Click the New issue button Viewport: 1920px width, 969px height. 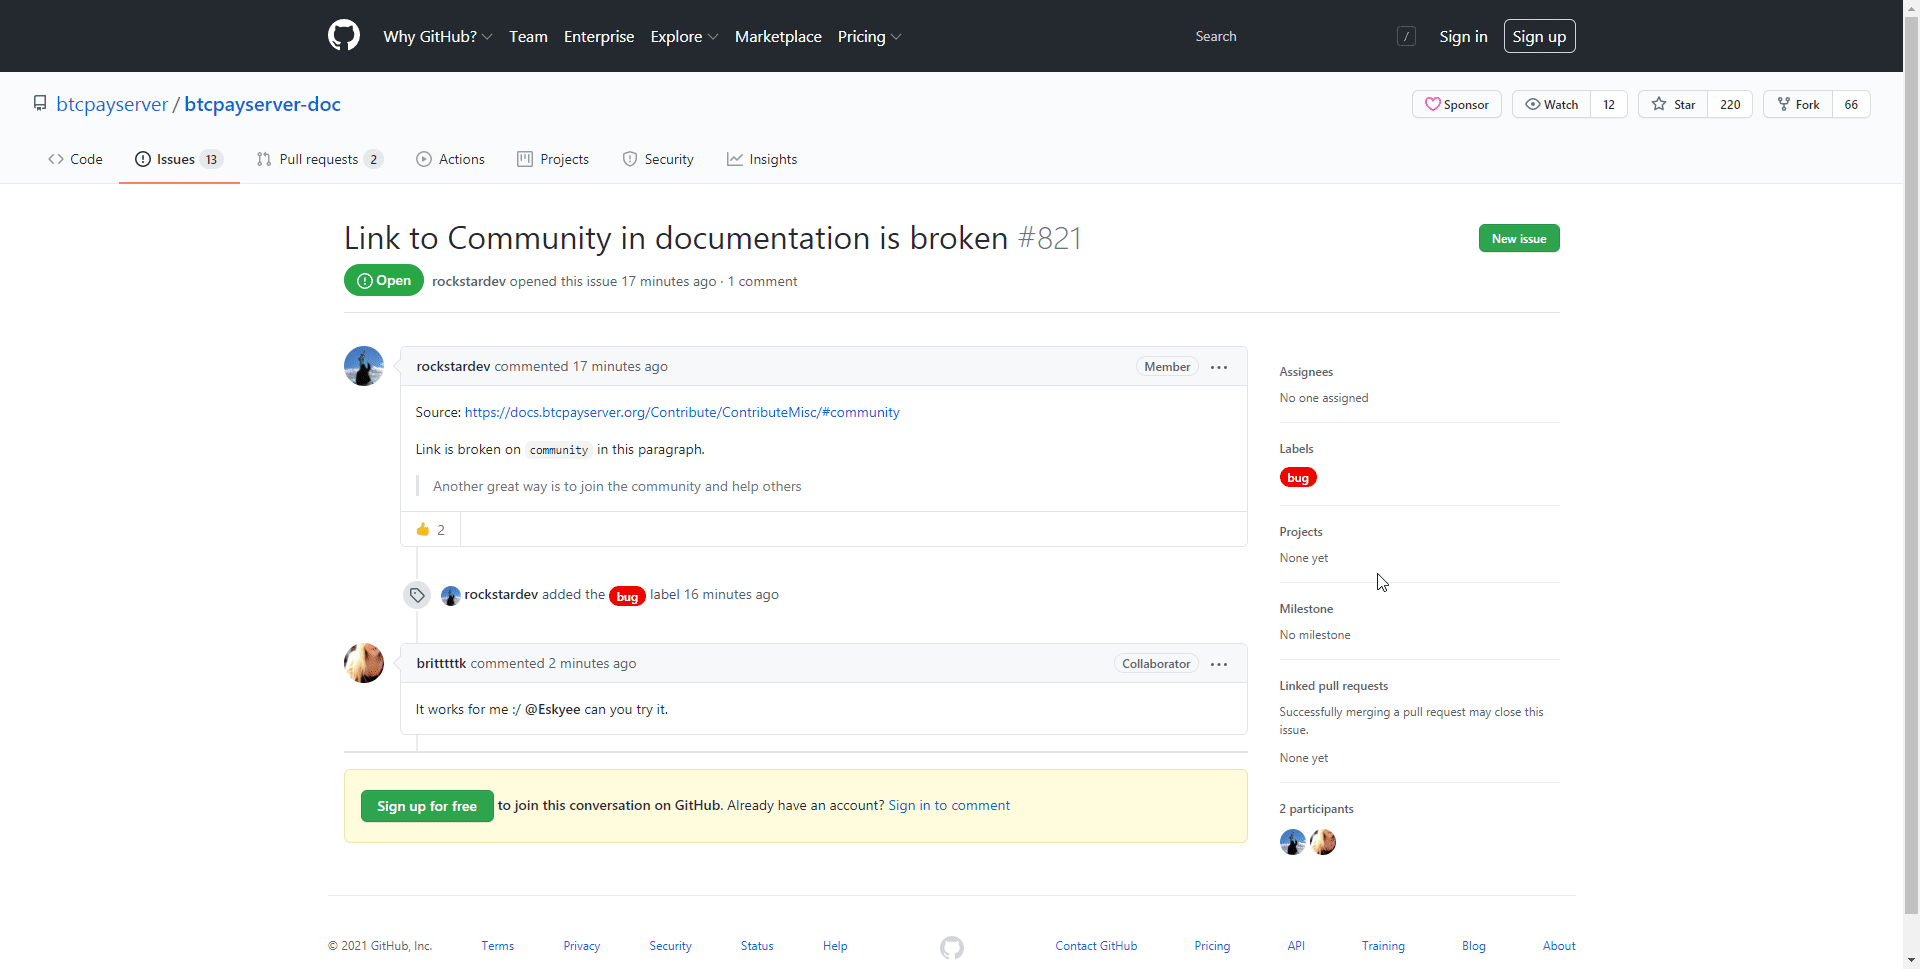click(x=1519, y=238)
